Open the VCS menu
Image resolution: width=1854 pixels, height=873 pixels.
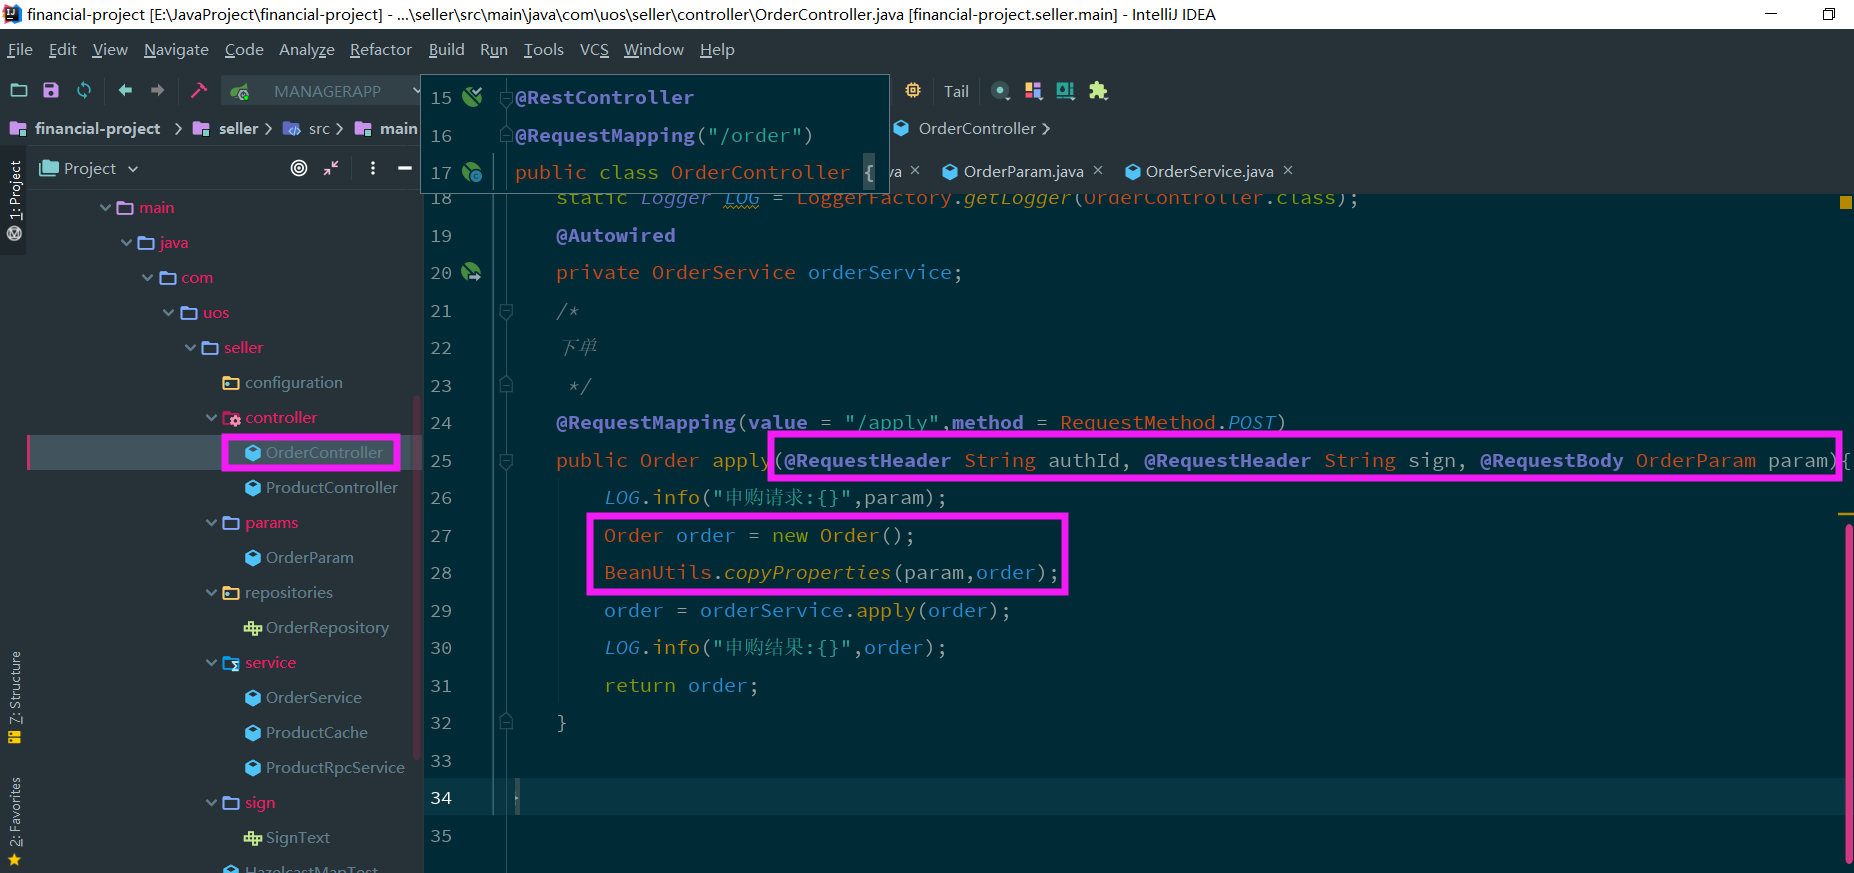click(x=594, y=49)
